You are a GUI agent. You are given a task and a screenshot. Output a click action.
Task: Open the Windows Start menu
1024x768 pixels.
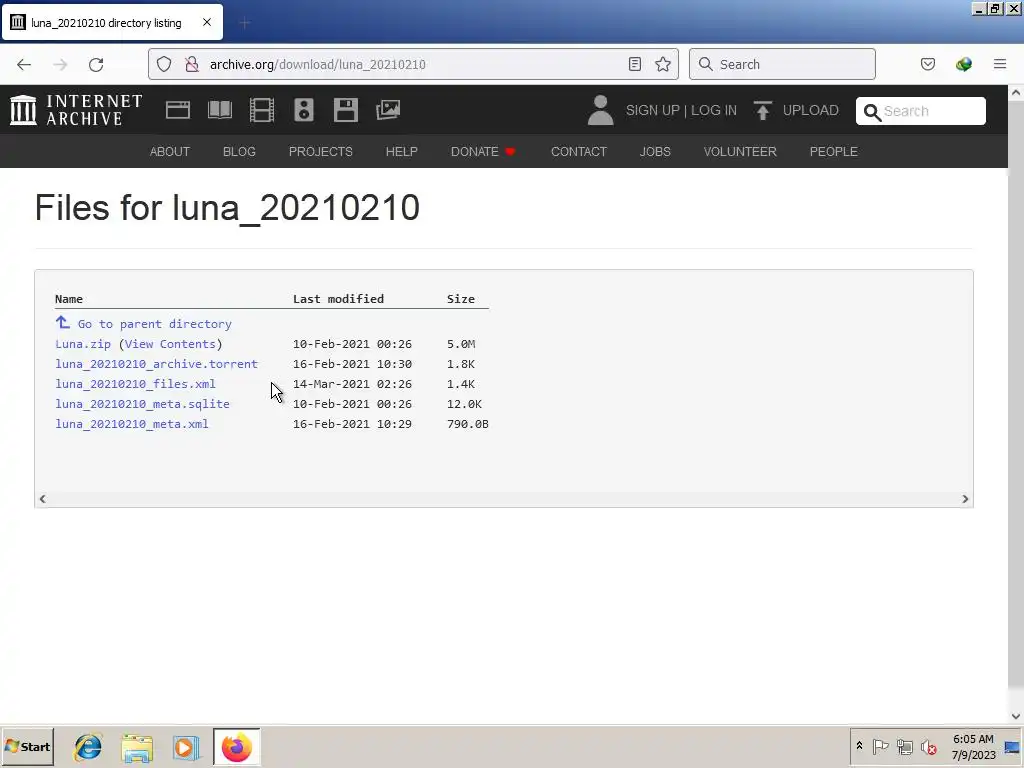click(27, 746)
